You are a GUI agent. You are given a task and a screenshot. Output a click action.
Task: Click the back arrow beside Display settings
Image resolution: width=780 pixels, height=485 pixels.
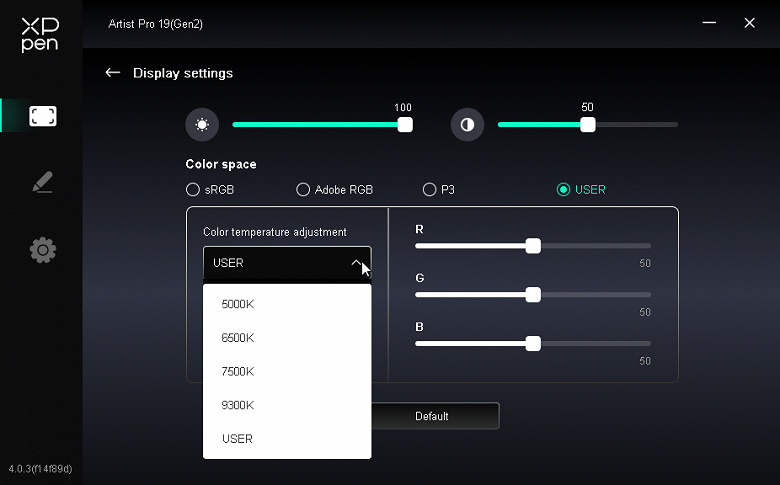tap(113, 73)
